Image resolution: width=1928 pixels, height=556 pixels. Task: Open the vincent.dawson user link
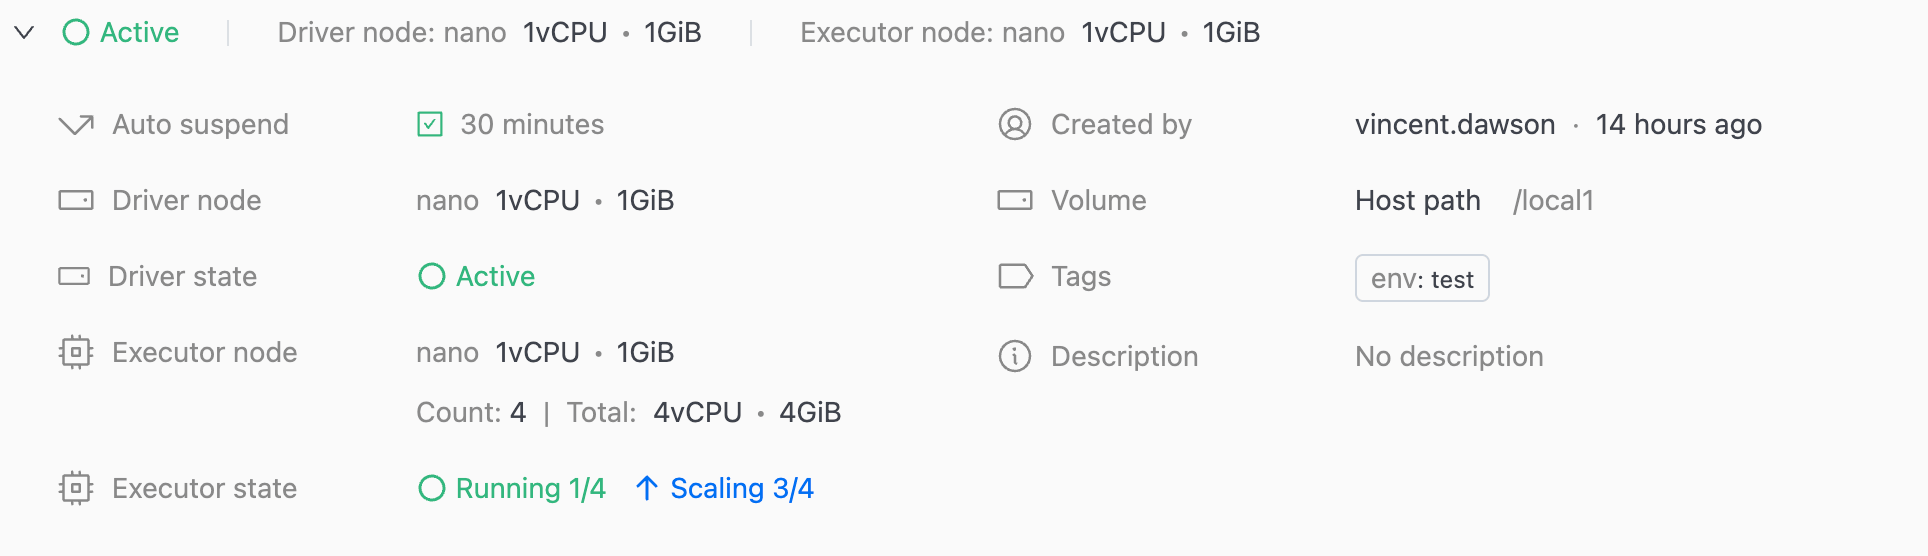[x=1455, y=125]
